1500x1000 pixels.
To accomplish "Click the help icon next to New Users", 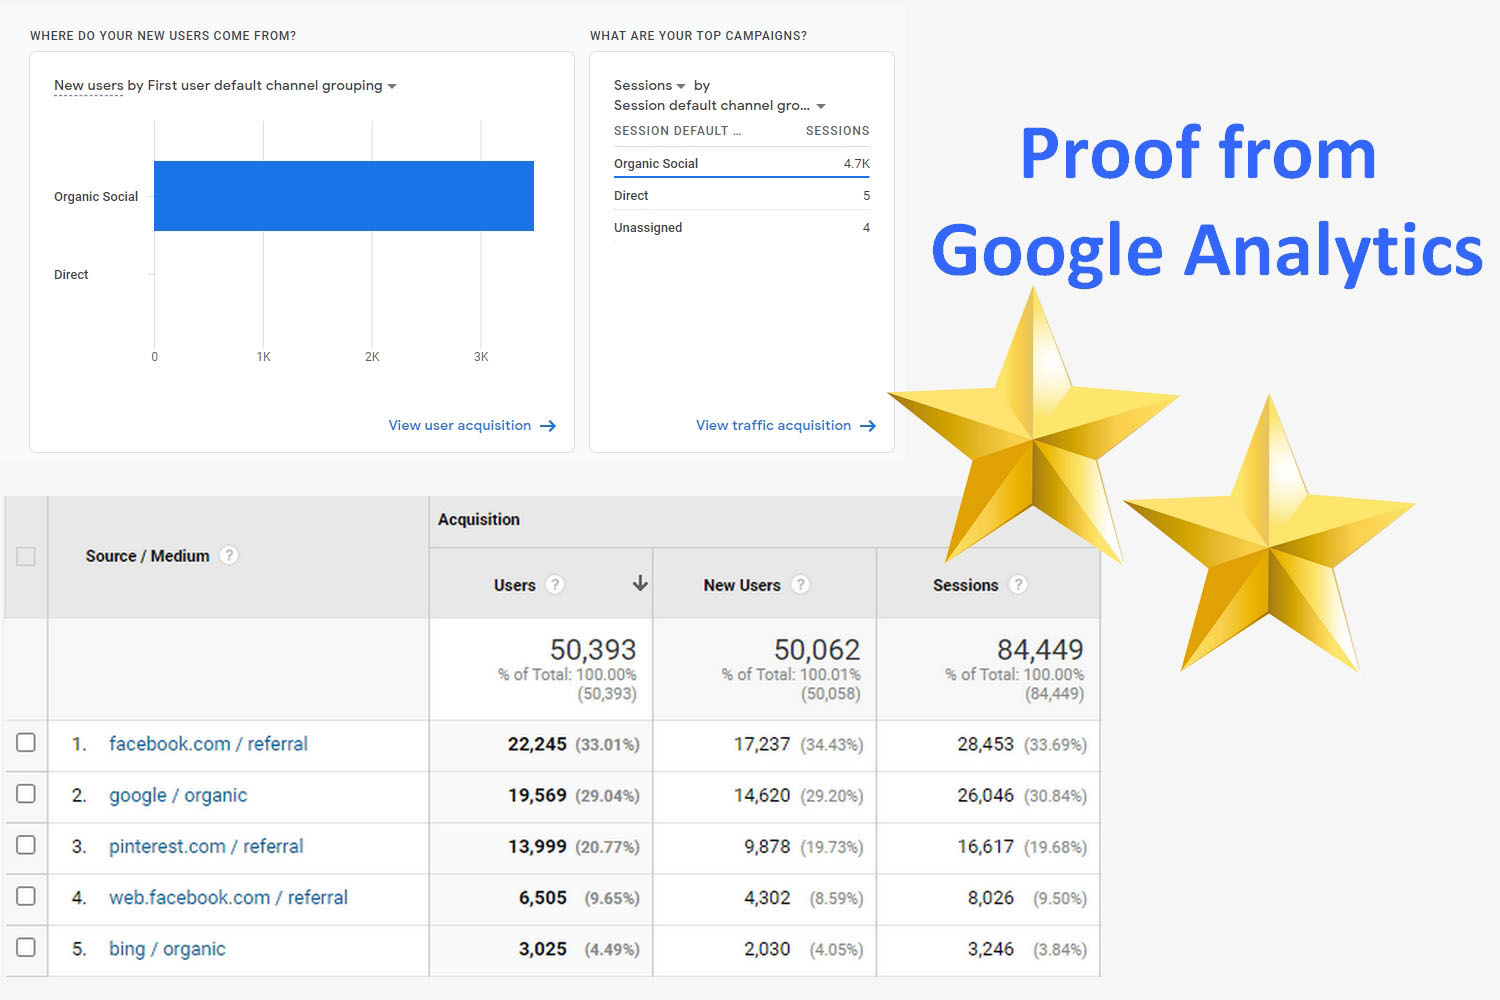I will [800, 584].
